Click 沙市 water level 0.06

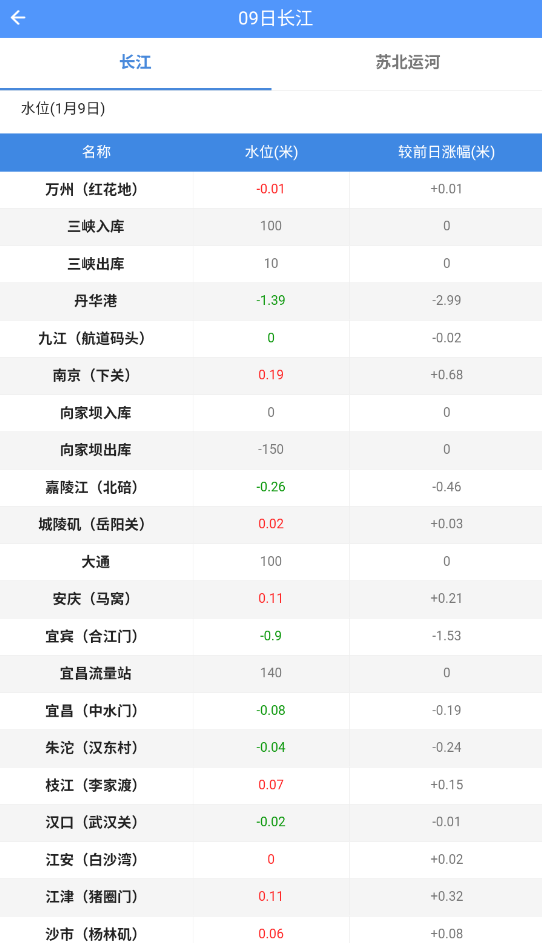pos(271,933)
